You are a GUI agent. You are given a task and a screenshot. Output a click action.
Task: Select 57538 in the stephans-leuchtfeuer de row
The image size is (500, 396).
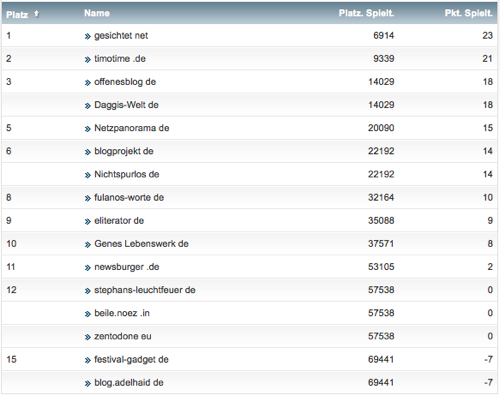381,290
